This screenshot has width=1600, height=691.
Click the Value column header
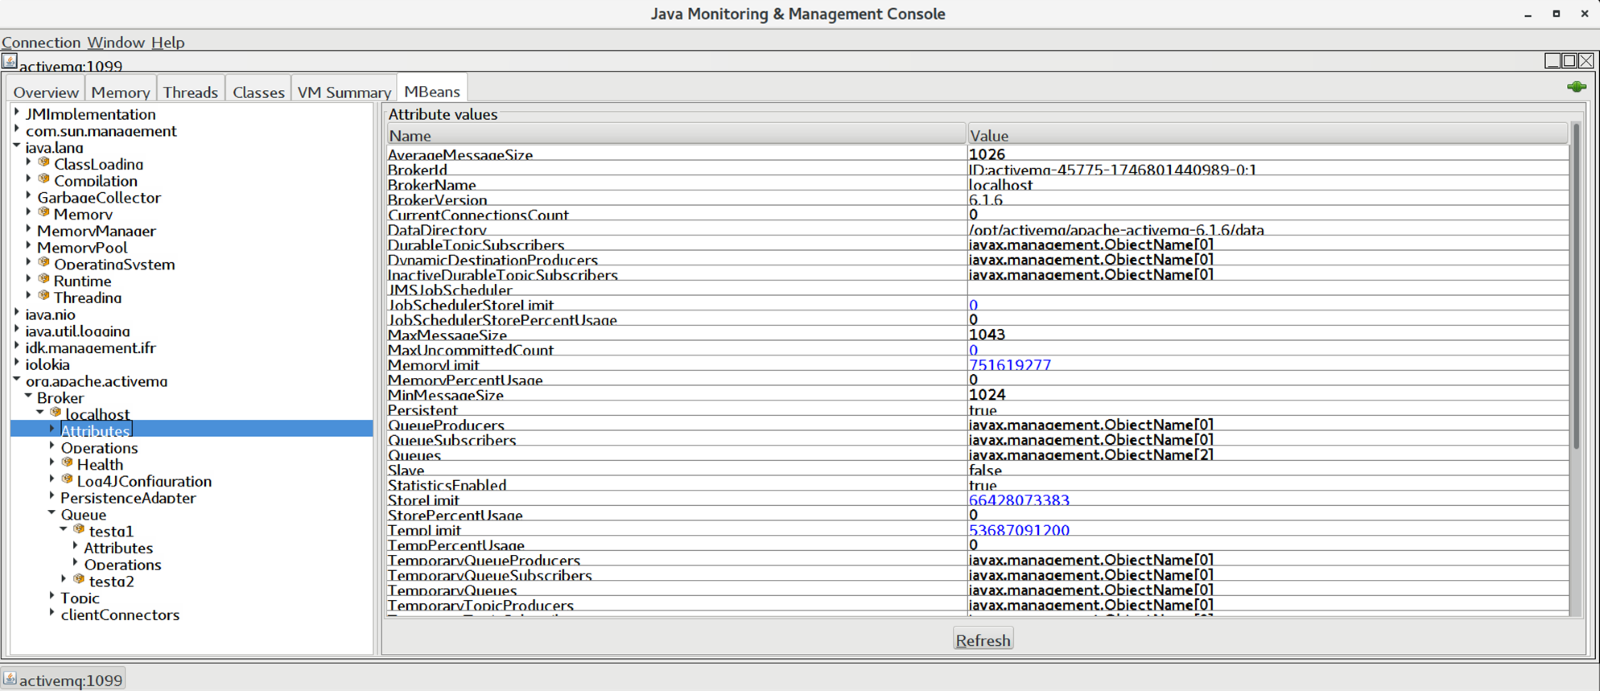click(1267, 135)
